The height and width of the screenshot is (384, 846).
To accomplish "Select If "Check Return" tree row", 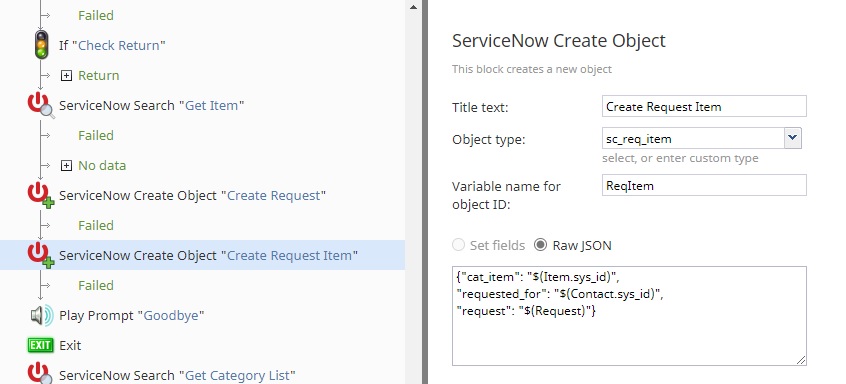I will (112, 45).
